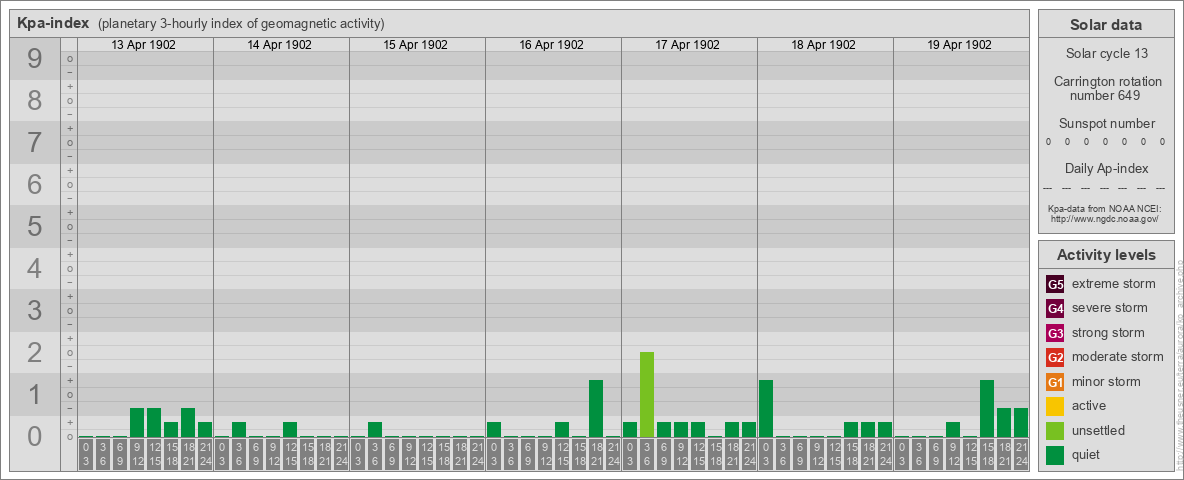This screenshot has height=480, width=1184.
Task: Click the moderate storm legend label
Action: (1118, 357)
